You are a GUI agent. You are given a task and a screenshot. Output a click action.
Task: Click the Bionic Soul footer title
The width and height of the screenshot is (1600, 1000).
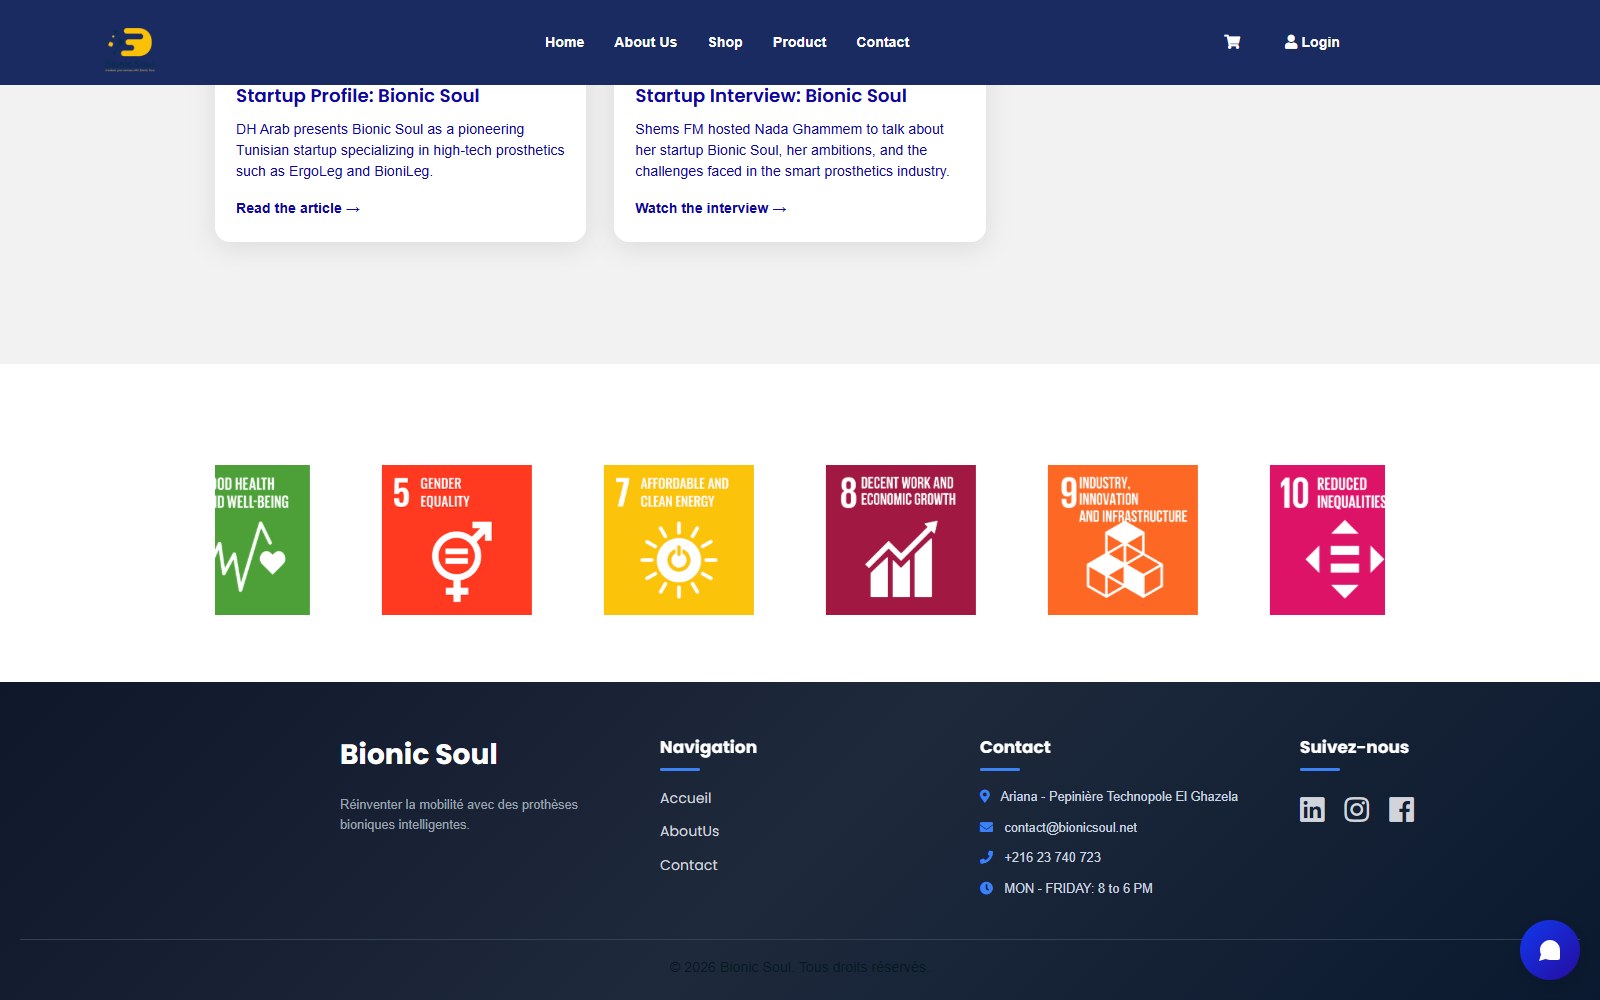click(x=419, y=754)
